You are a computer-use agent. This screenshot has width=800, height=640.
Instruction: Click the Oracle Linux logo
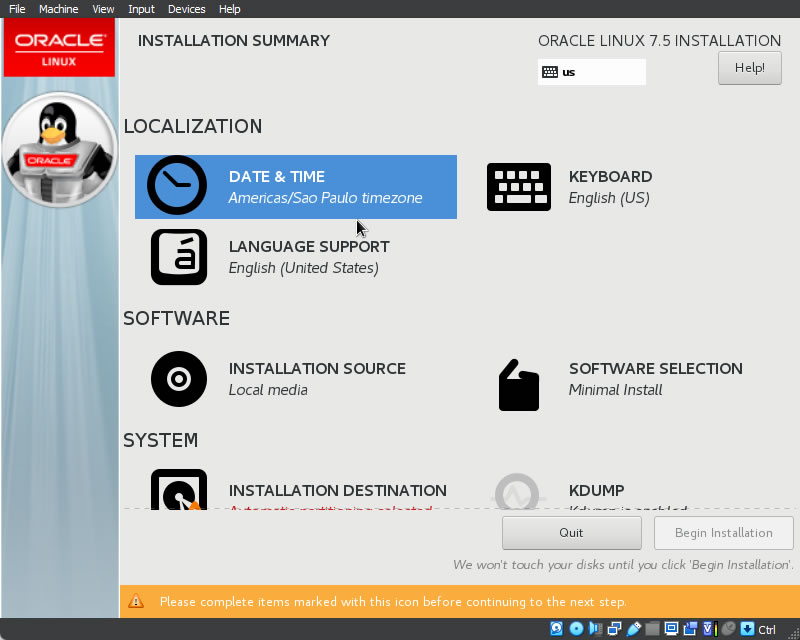pyautogui.click(x=59, y=48)
